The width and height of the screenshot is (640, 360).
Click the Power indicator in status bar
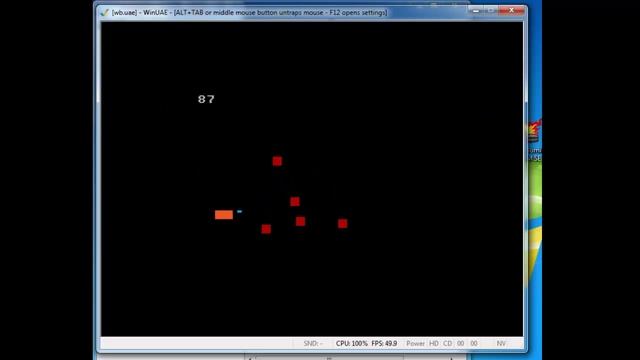[416, 344]
